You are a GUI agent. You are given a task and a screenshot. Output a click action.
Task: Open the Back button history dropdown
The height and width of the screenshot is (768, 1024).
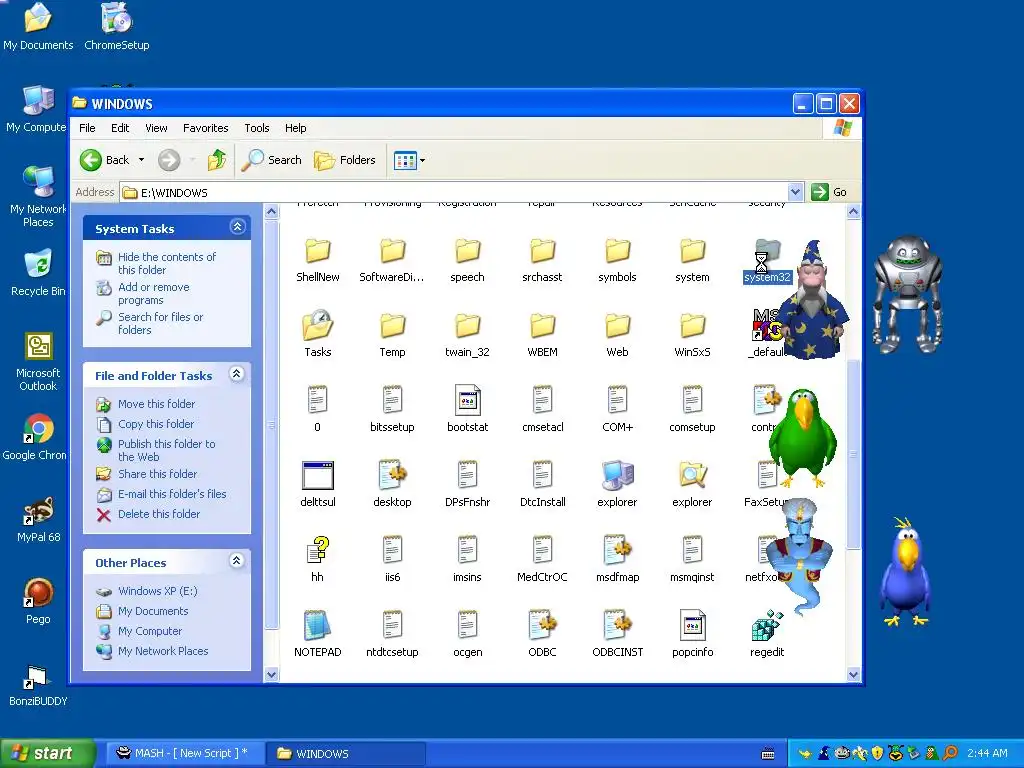click(x=141, y=160)
